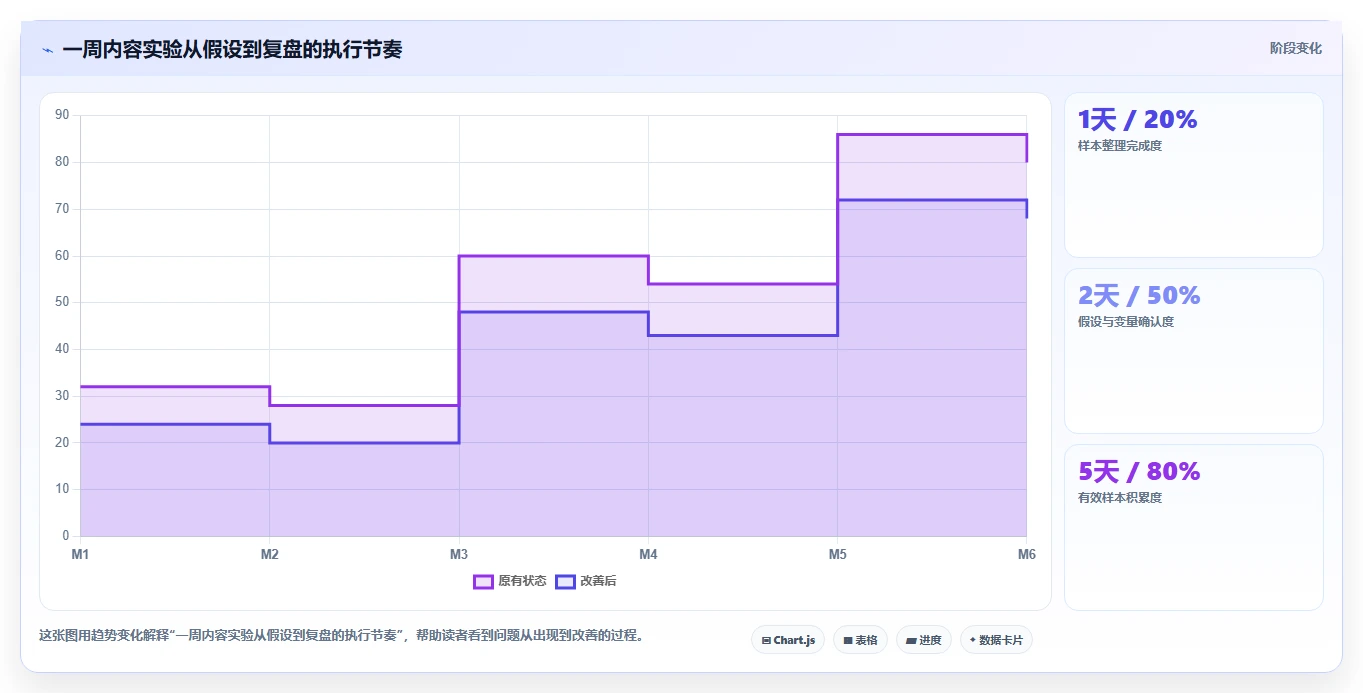
Task: Click the 有效样本积累度 caption
Action: pos(1120,498)
